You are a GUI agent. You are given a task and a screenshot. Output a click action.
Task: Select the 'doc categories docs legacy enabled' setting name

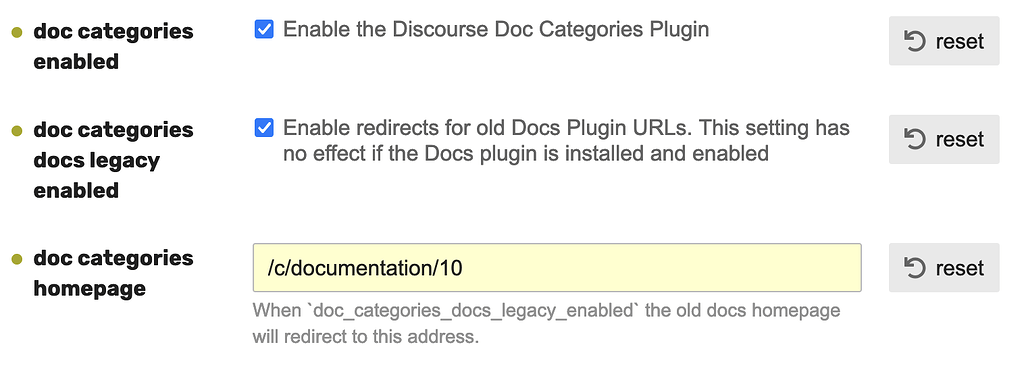[x=113, y=160]
